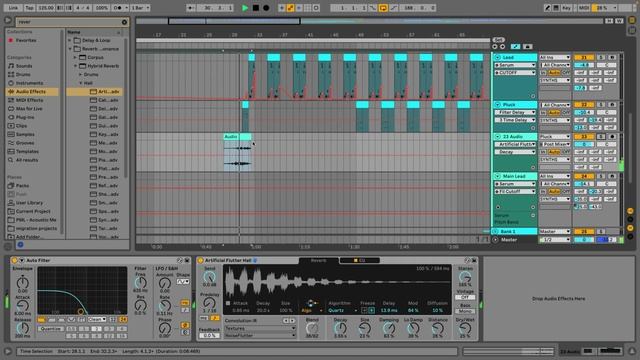
Task: Open Textures convolution category dropdown
Action: point(260,329)
